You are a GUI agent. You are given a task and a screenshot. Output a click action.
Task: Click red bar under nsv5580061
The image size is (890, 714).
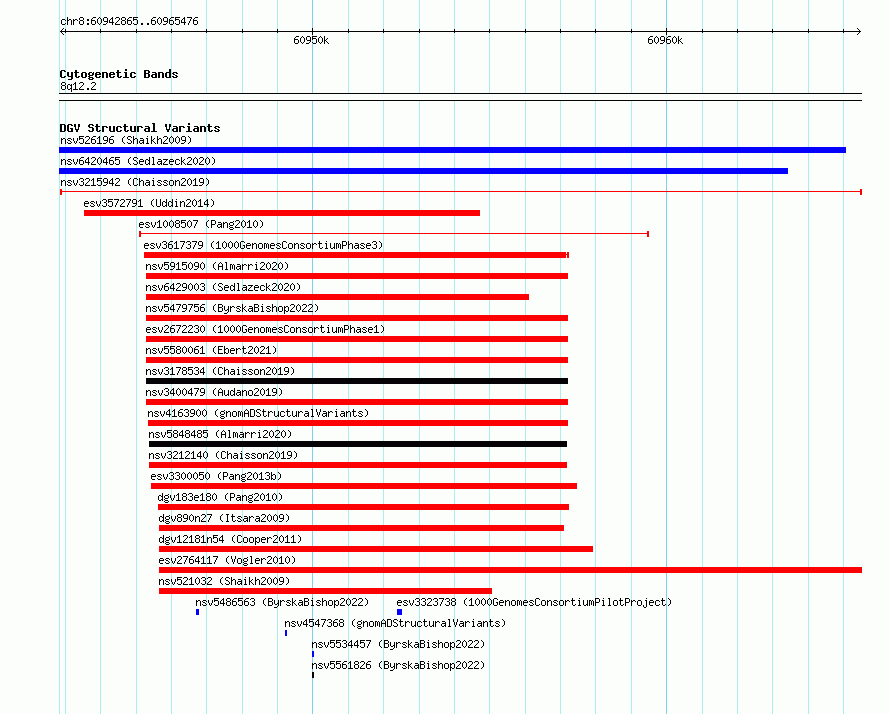(357, 360)
